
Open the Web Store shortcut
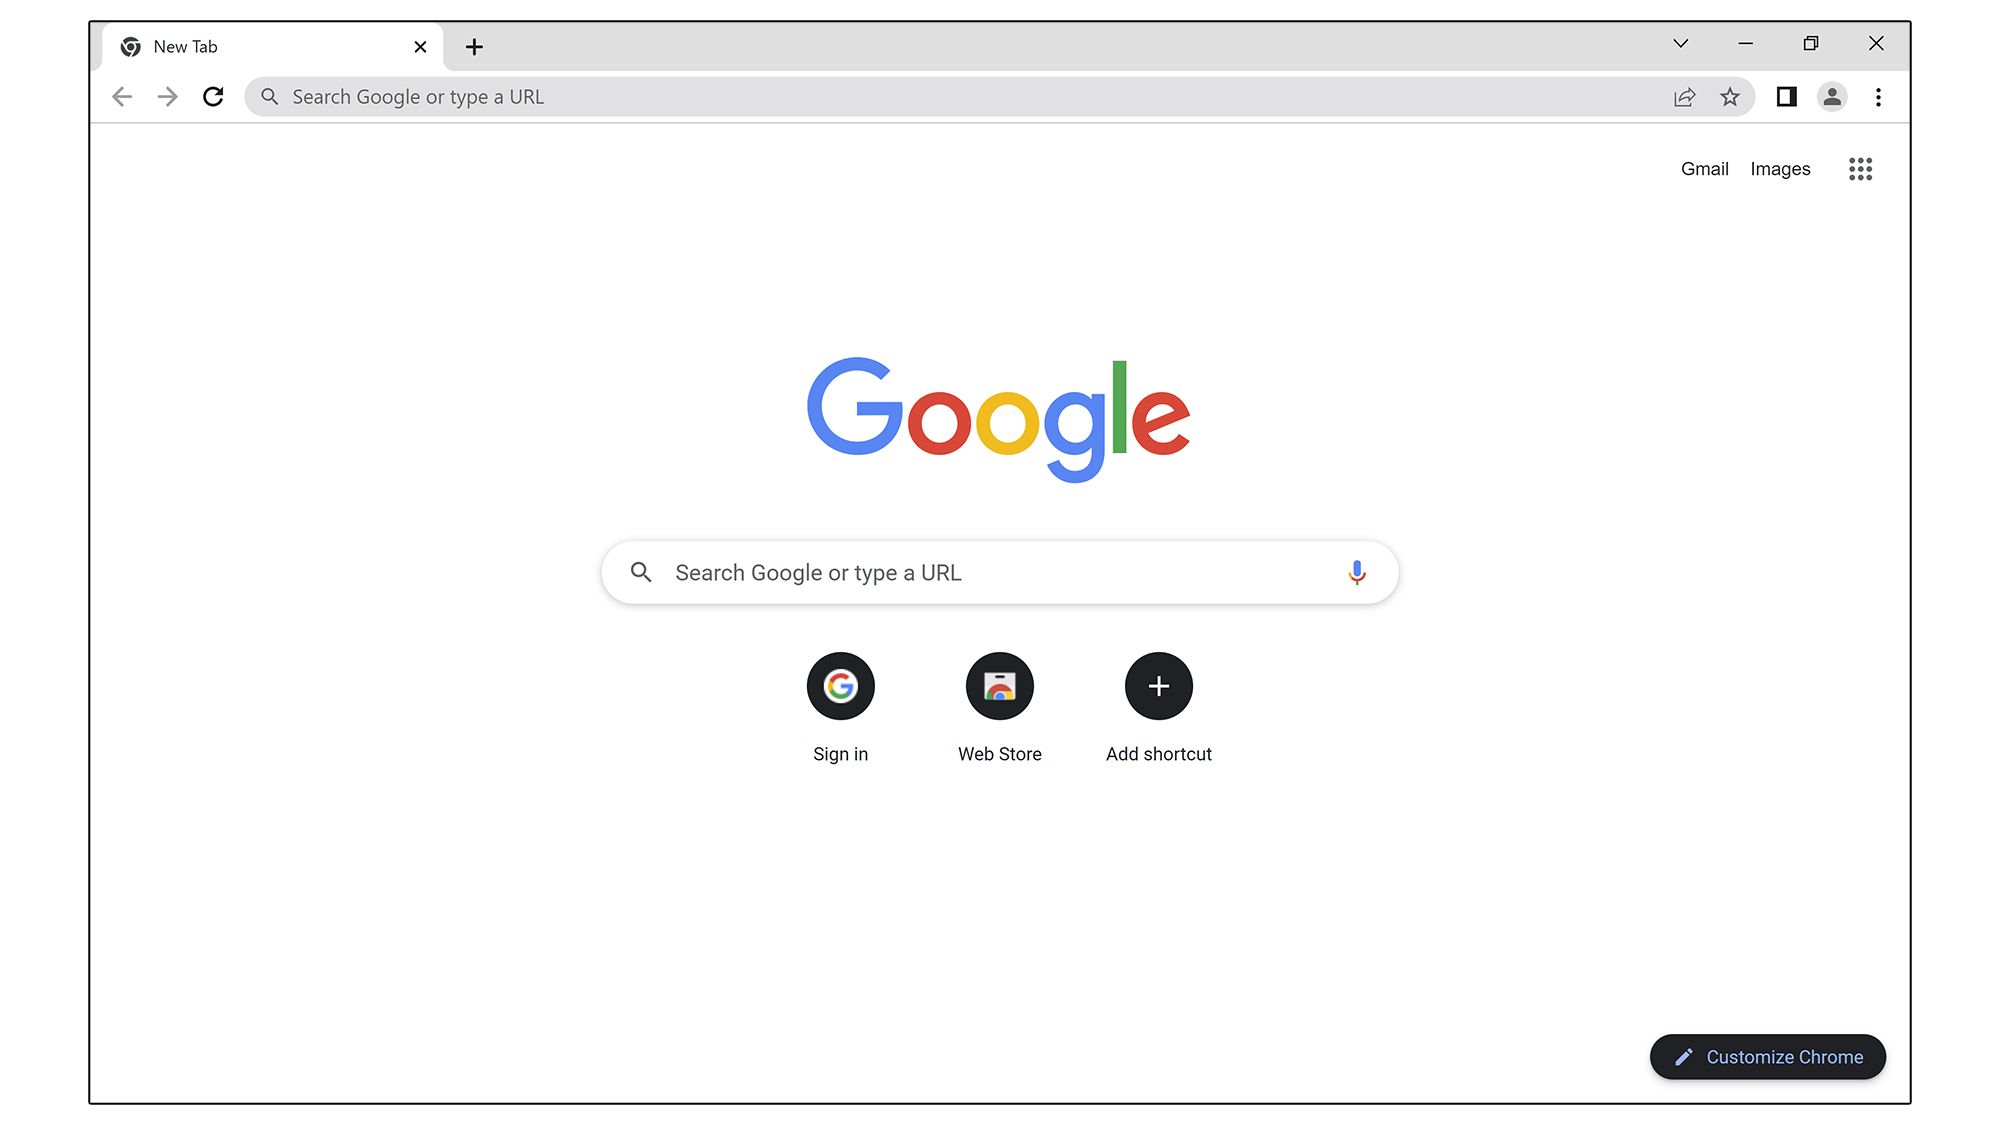point(999,685)
